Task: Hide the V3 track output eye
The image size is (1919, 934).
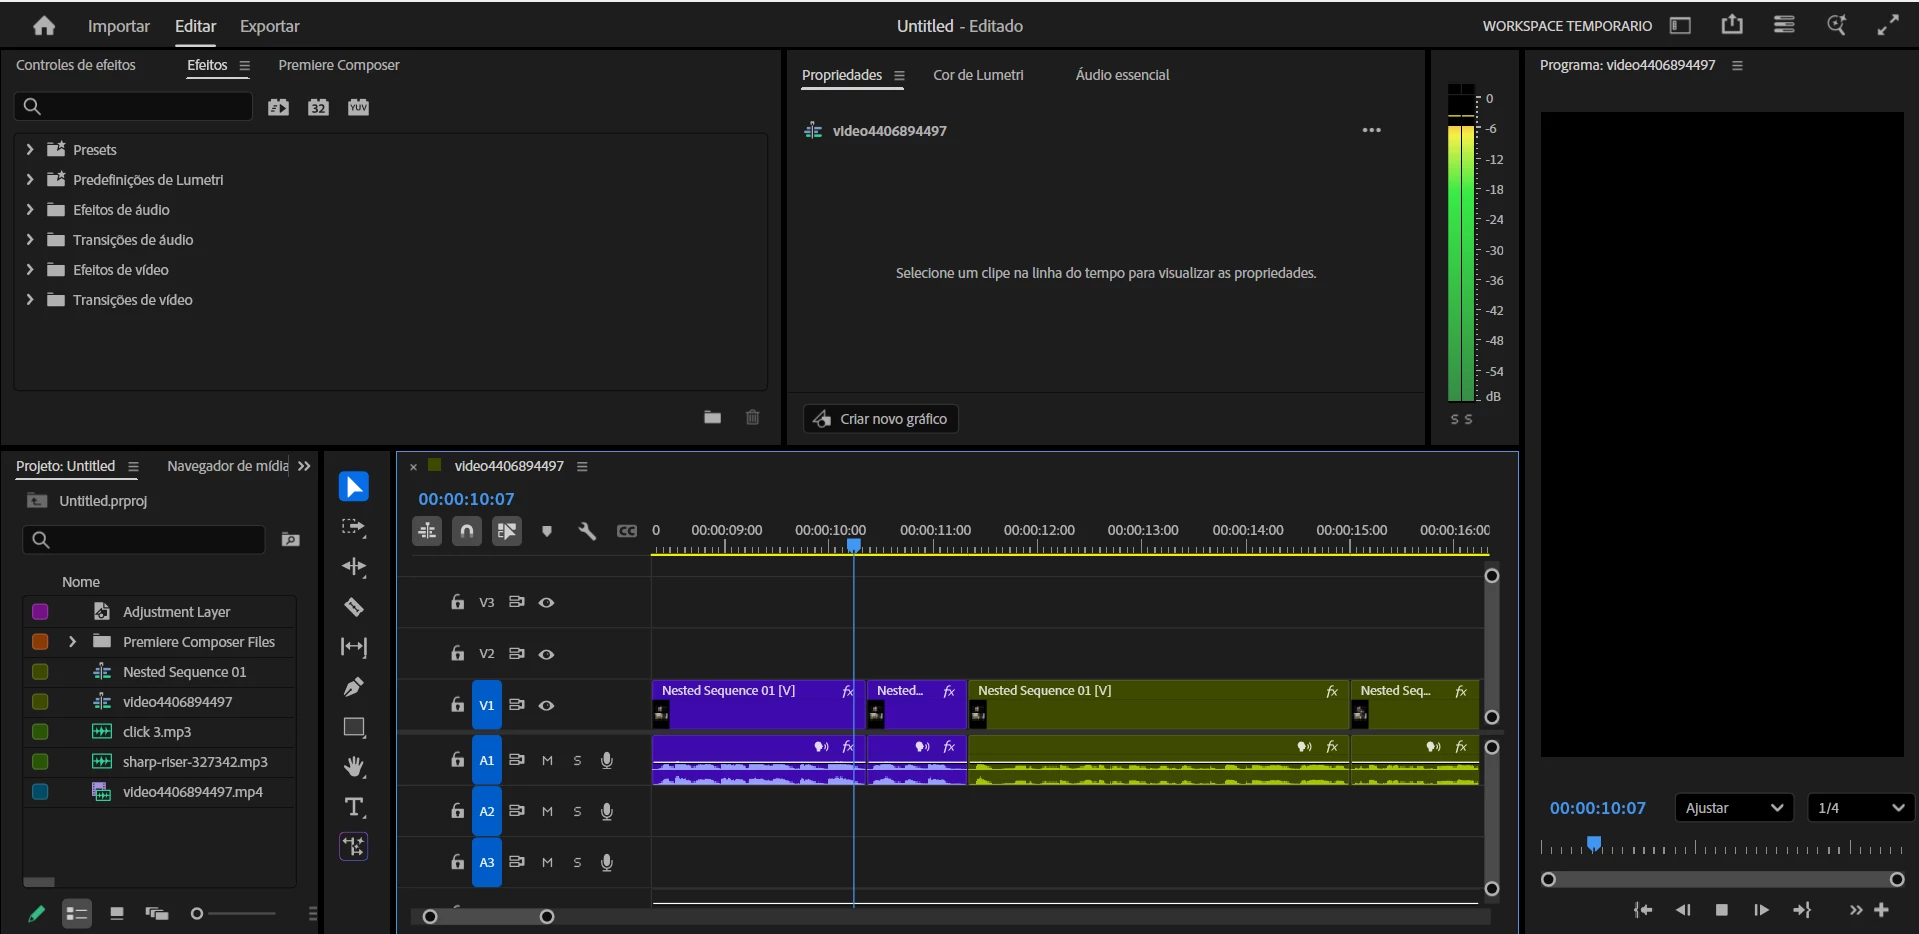Action: (x=546, y=602)
